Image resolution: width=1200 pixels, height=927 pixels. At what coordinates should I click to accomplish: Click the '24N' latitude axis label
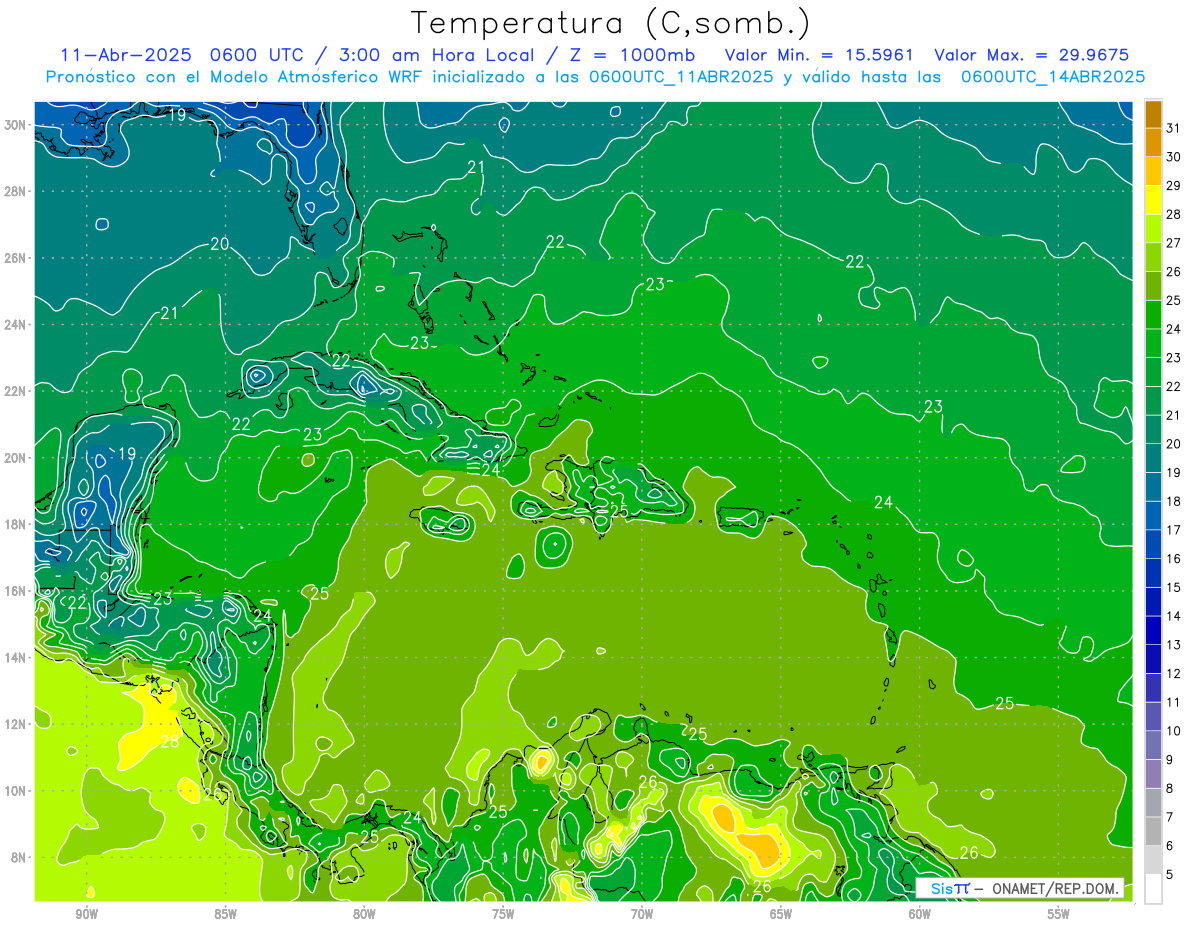17,325
